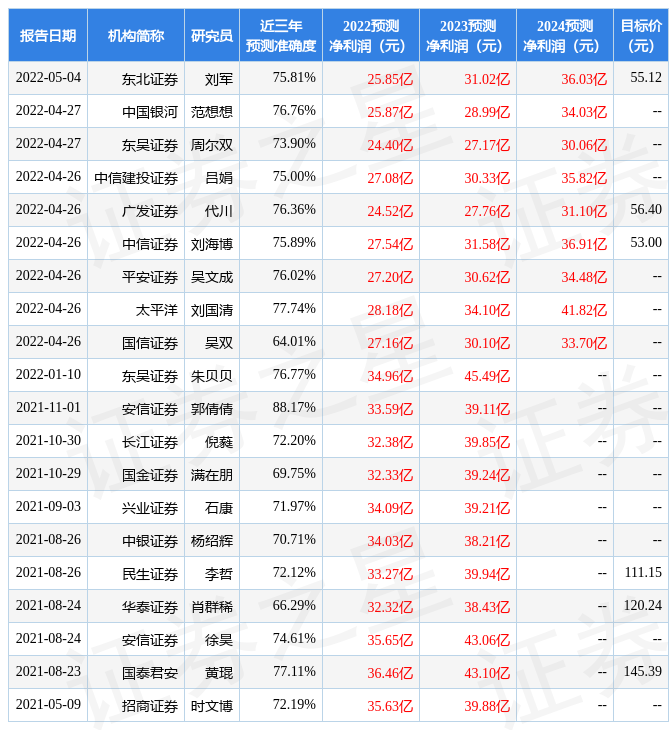Select the 中国银河 institution cell
This screenshot has height=730, width=669.
point(150,112)
